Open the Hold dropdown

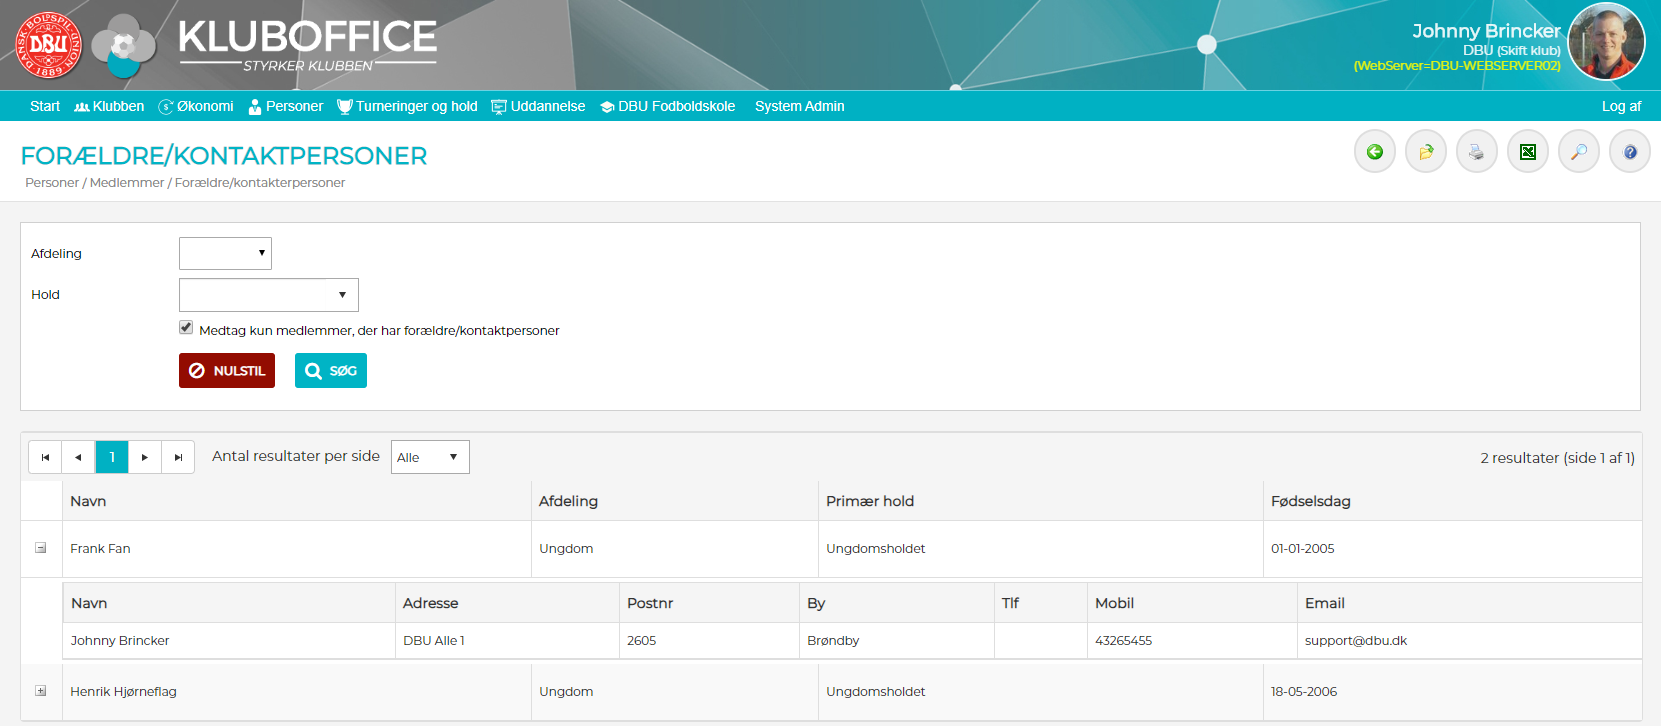pos(268,295)
